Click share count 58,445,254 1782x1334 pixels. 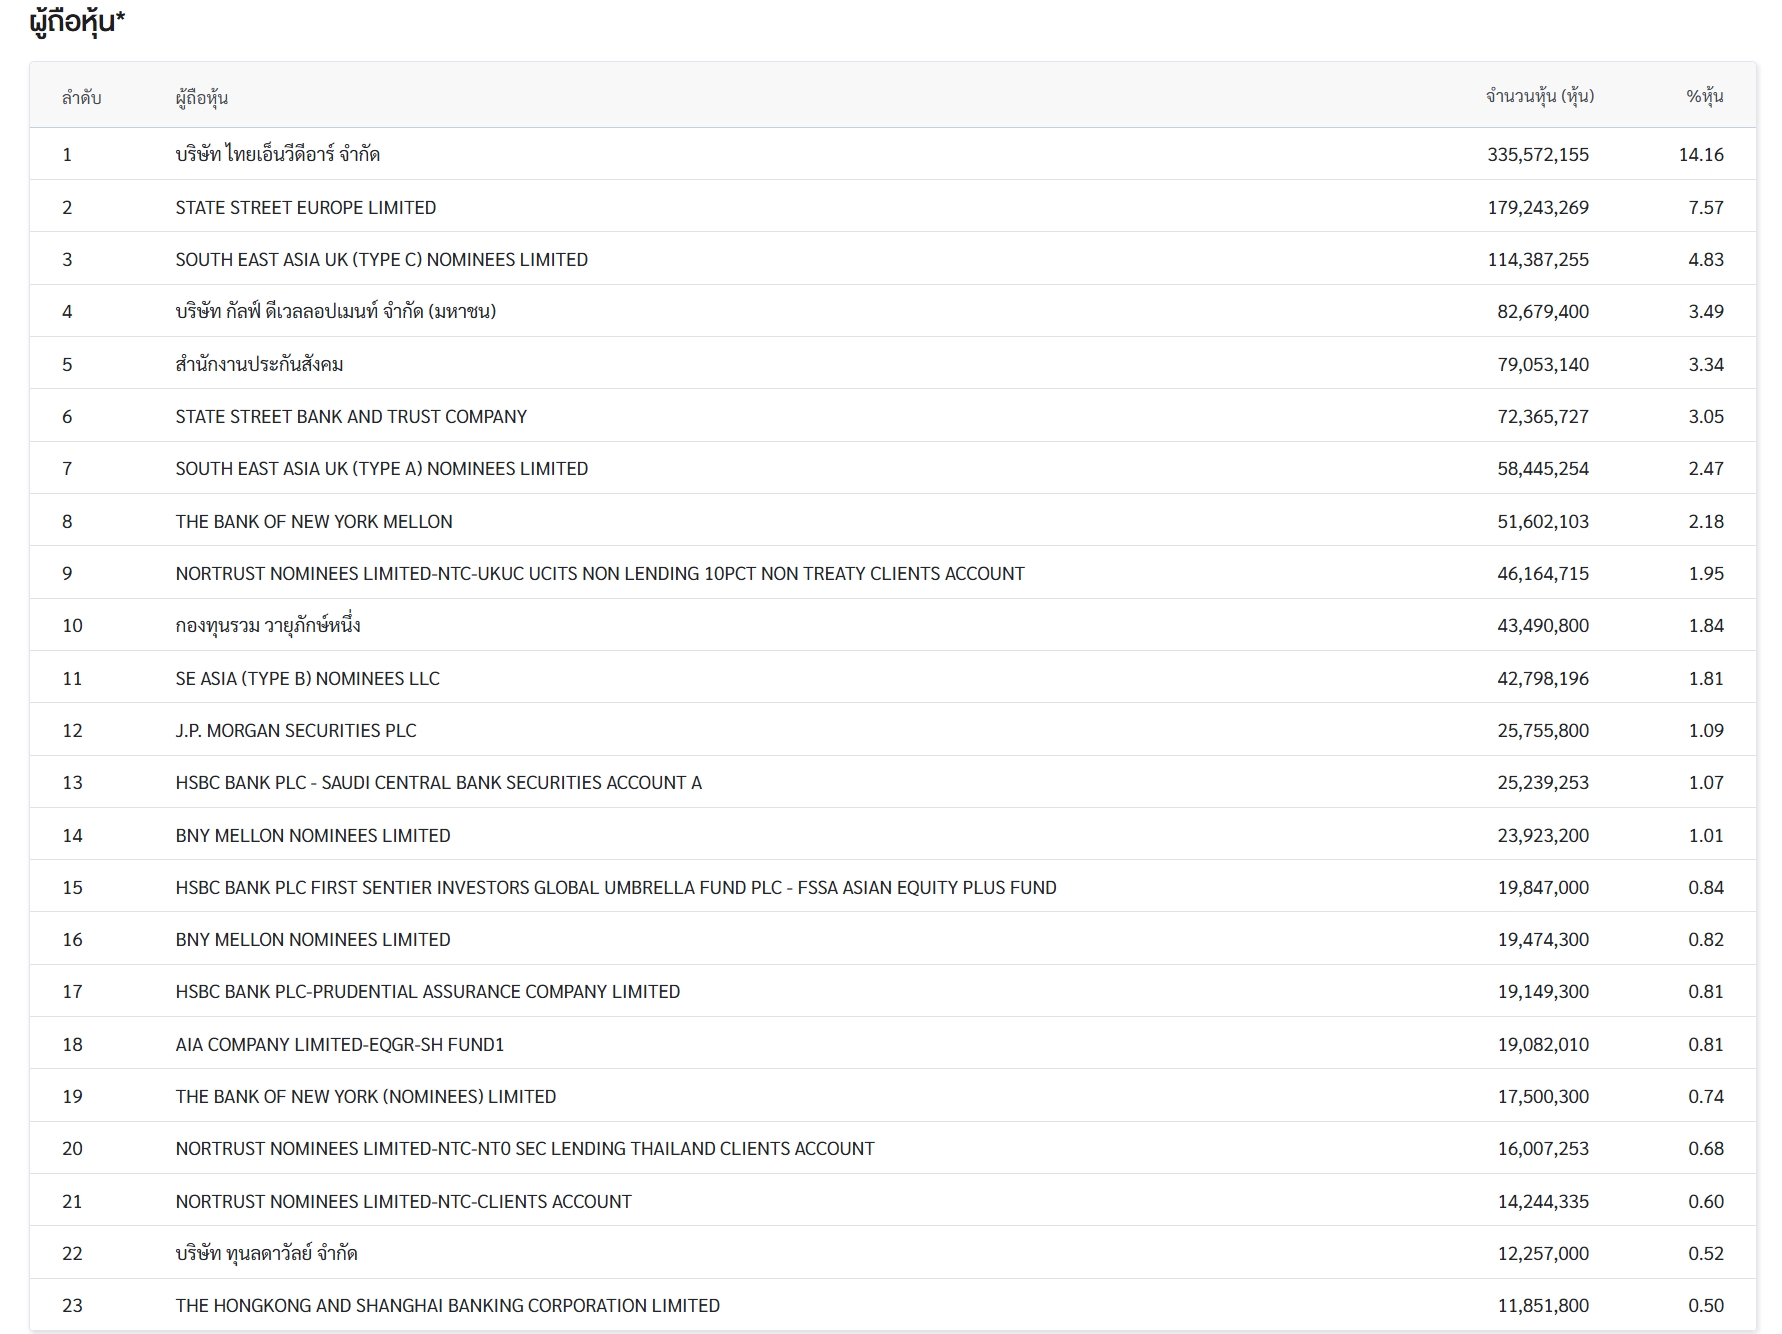pos(1543,468)
